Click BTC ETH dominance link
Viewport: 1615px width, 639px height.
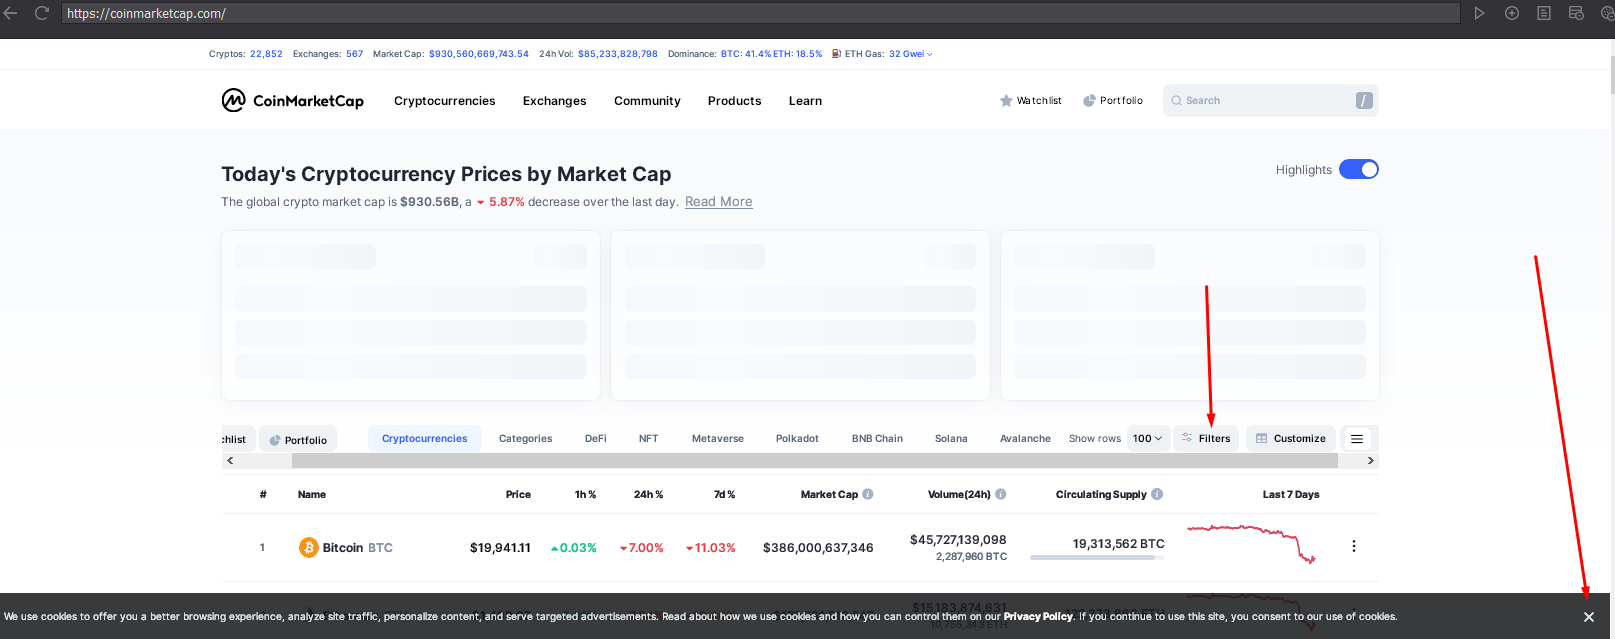[x=771, y=54]
